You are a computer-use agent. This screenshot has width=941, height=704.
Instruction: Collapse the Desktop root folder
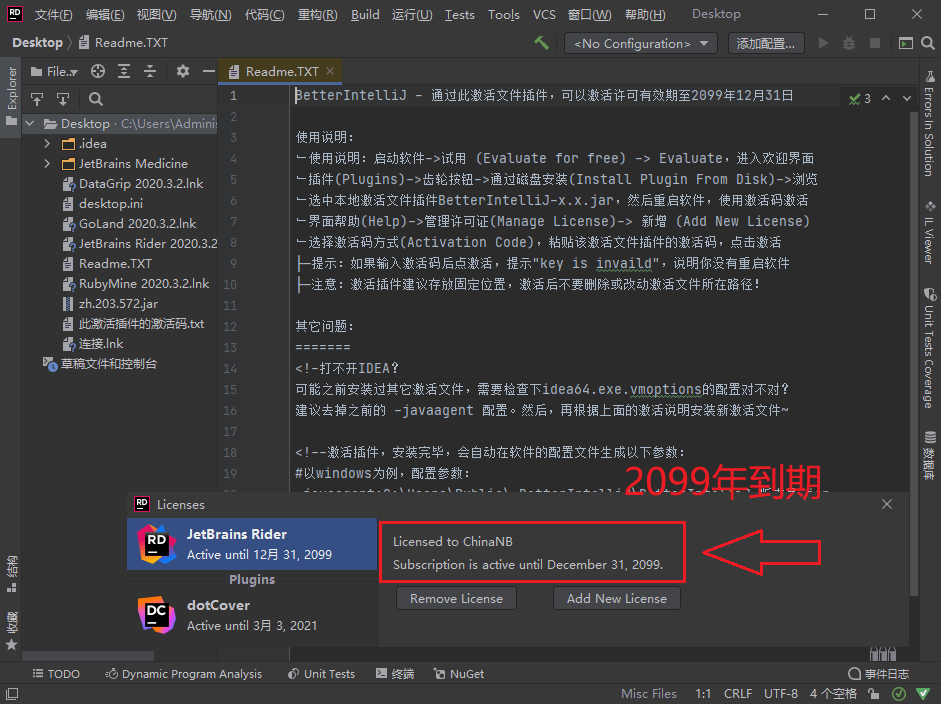point(29,124)
